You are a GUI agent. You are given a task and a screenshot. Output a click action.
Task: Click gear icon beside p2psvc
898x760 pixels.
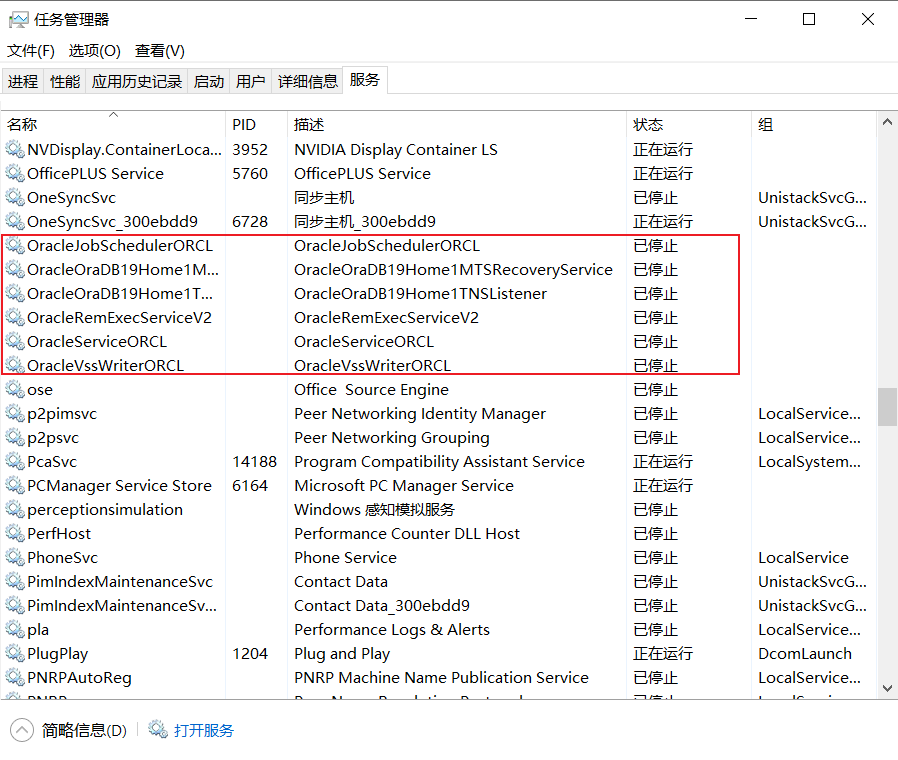point(15,438)
